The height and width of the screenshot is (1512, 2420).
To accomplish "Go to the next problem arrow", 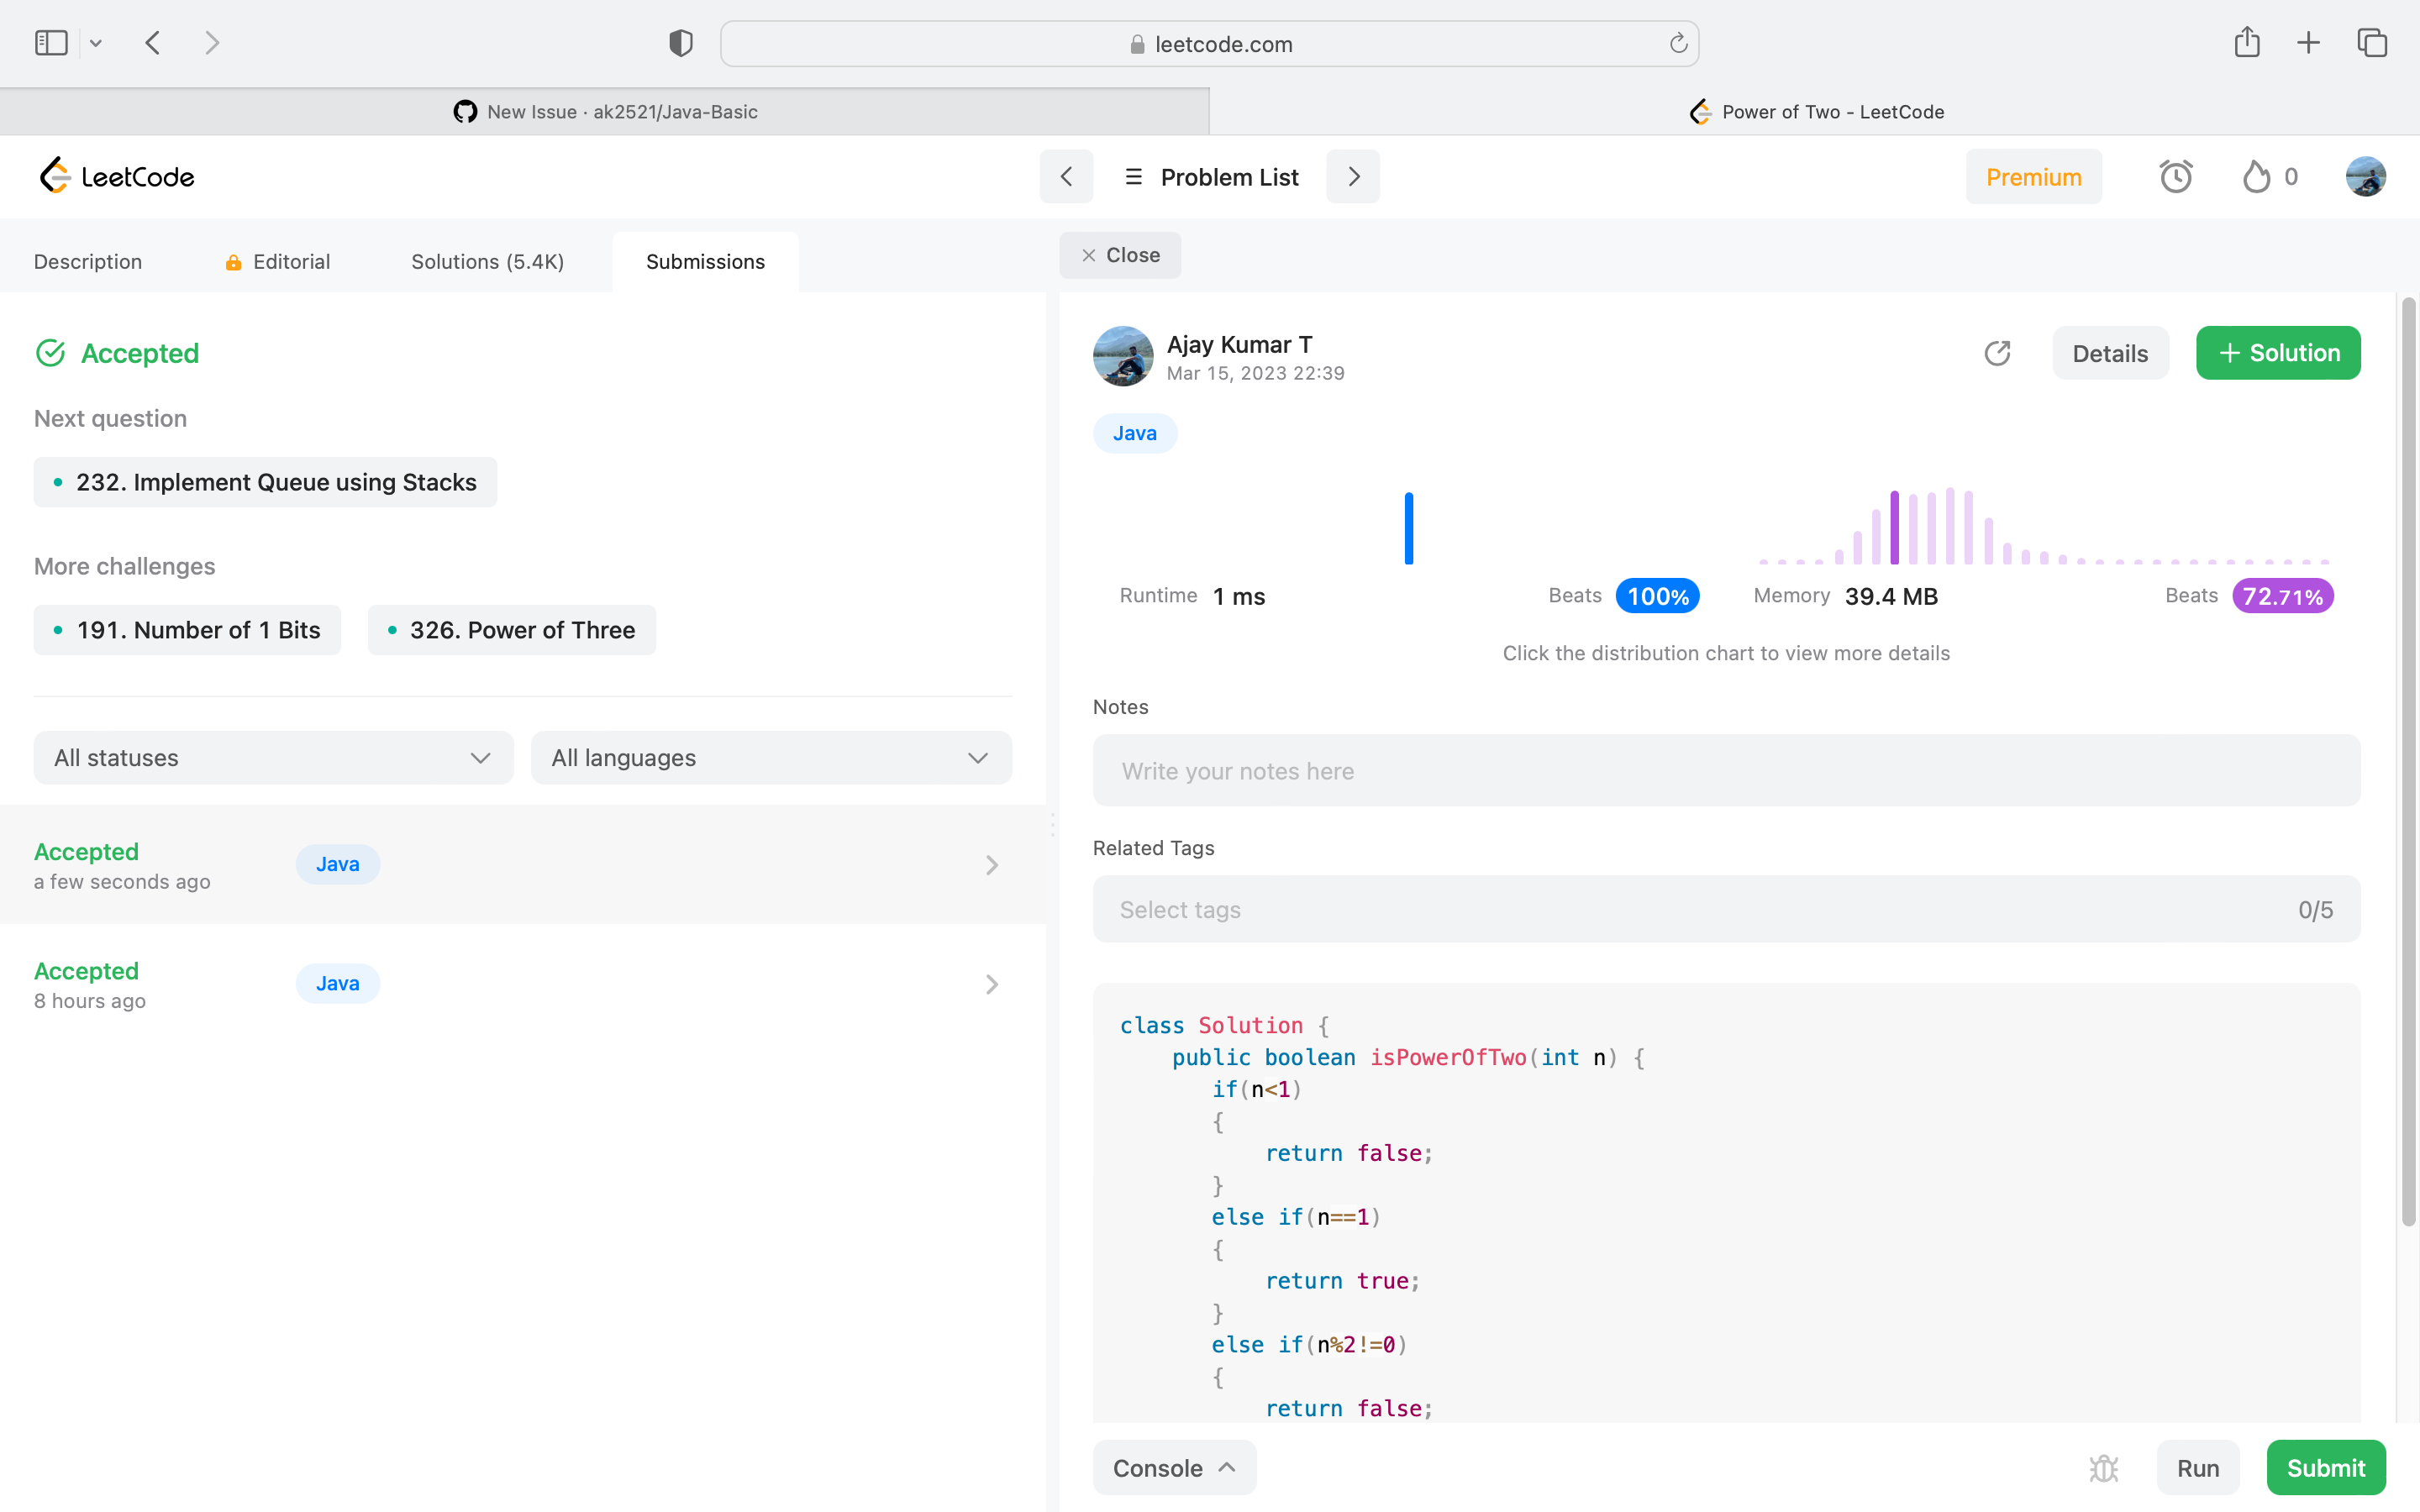I will [x=1353, y=177].
